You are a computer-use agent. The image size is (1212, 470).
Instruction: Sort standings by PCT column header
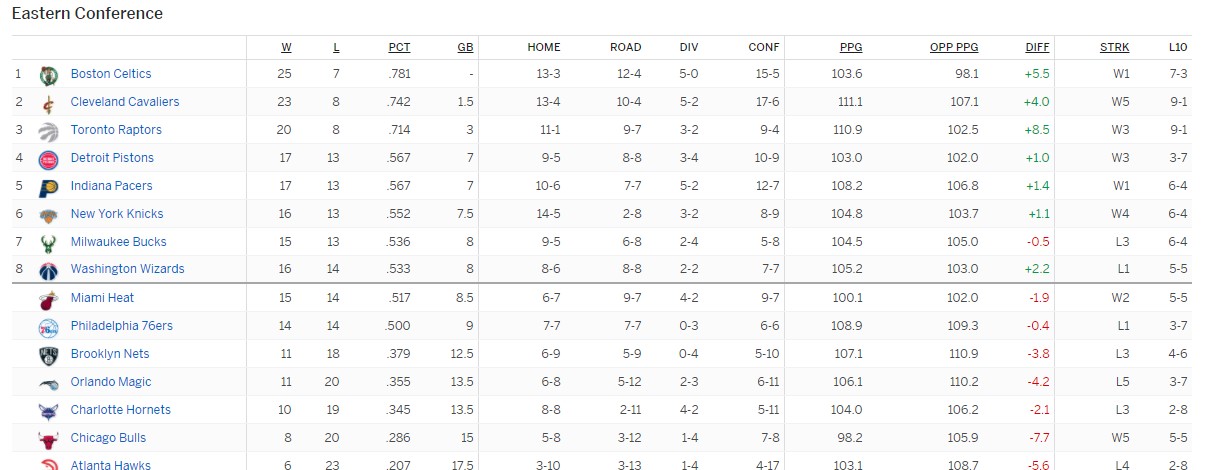[x=399, y=47]
